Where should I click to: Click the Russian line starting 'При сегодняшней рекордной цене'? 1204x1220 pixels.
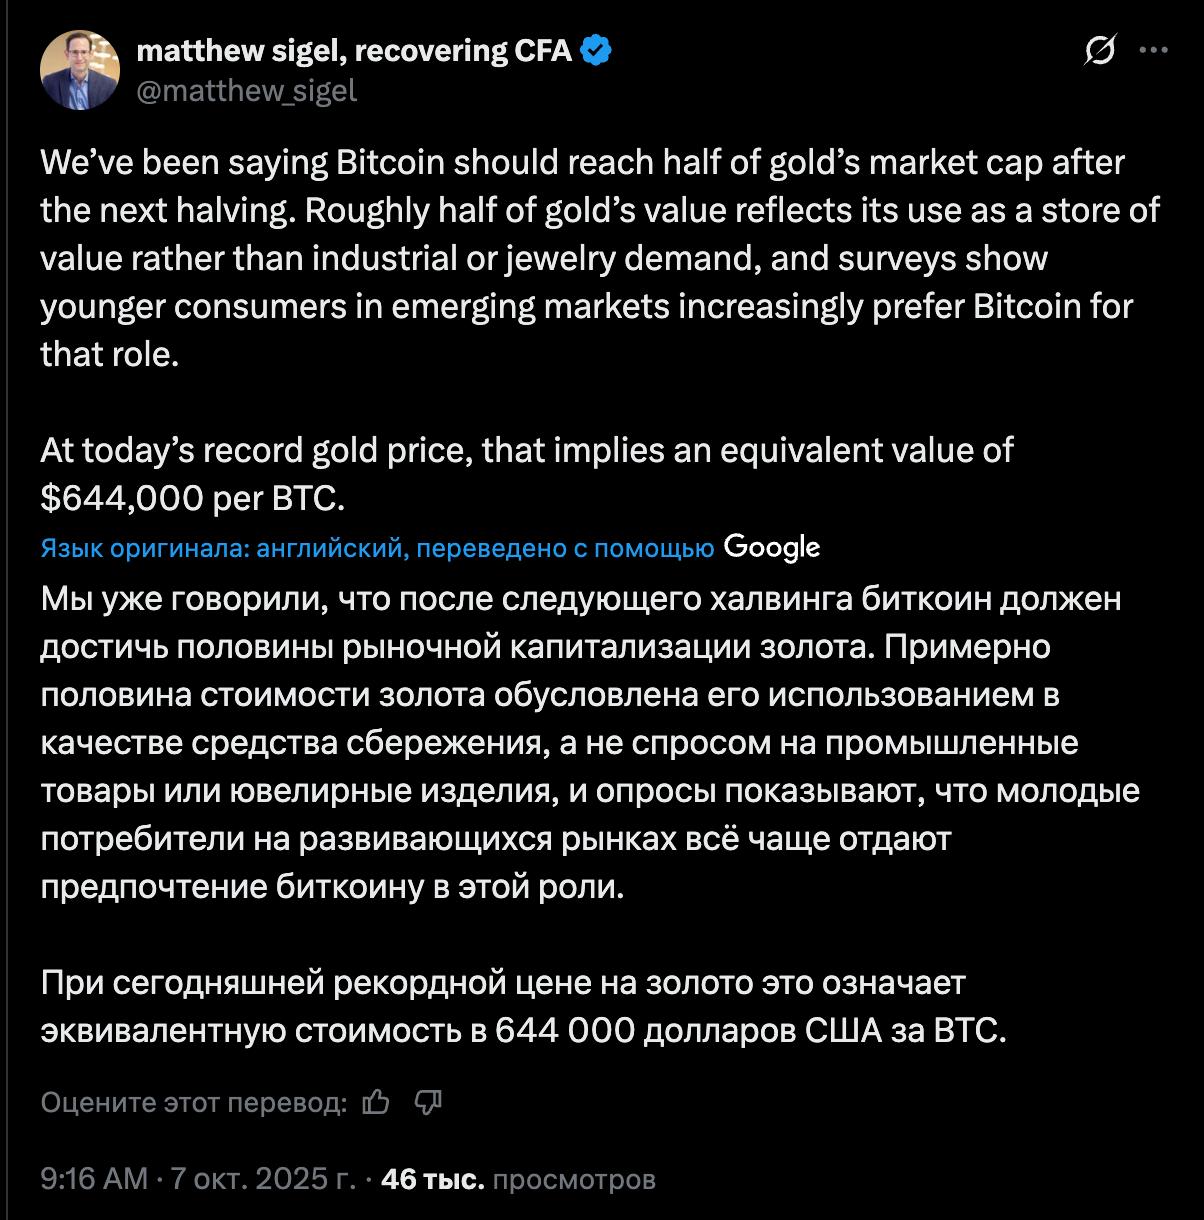503,983
